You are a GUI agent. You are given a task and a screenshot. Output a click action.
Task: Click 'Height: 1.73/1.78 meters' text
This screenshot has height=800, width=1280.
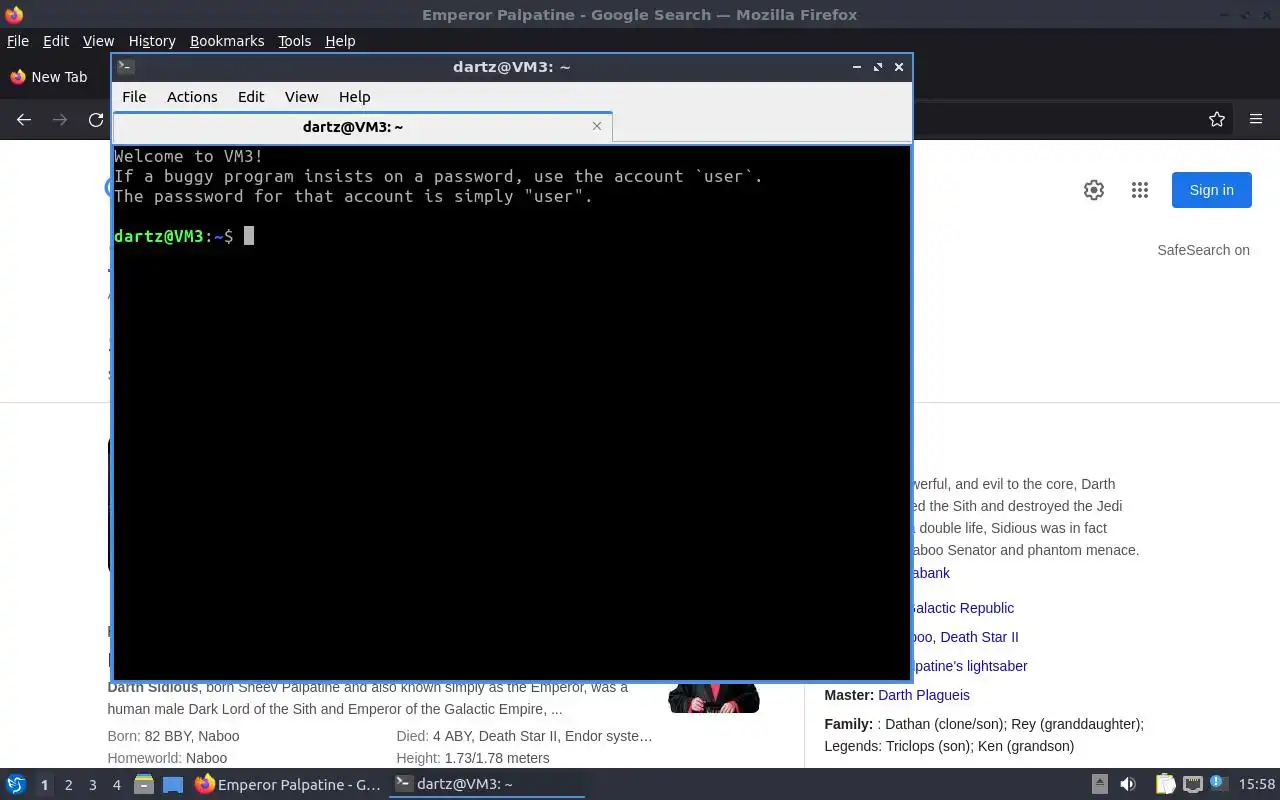(473, 758)
